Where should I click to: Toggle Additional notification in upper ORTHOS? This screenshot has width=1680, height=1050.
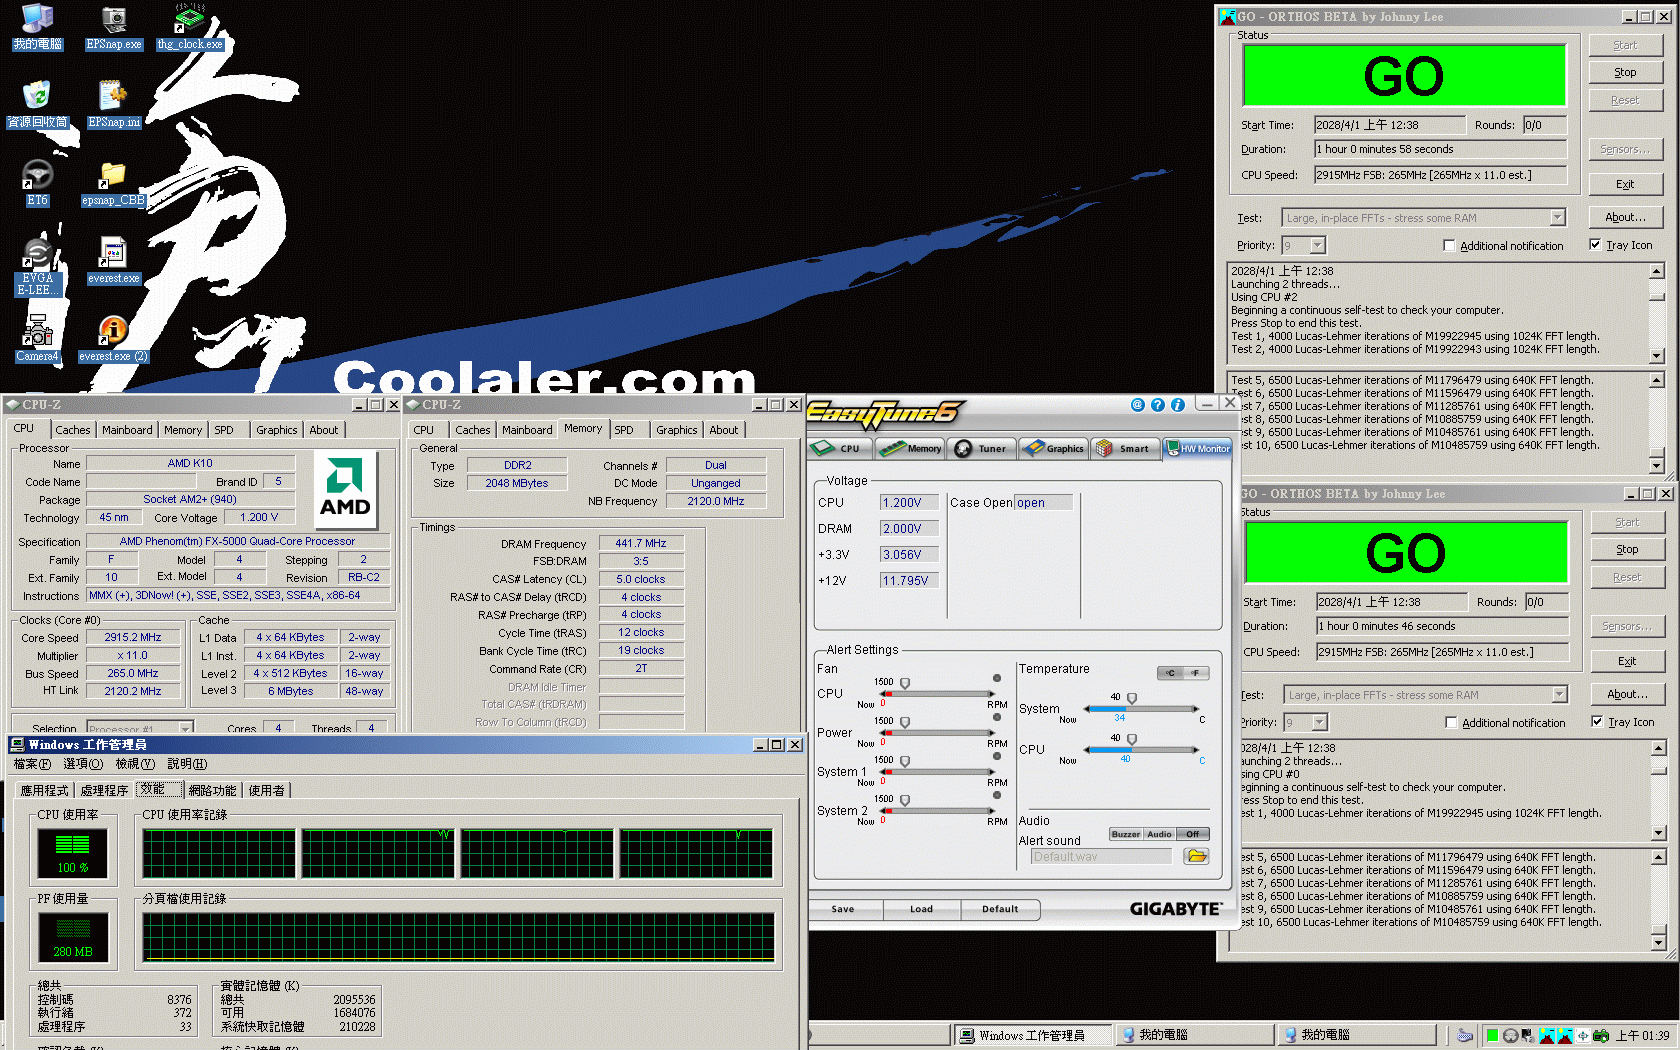coord(1448,246)
